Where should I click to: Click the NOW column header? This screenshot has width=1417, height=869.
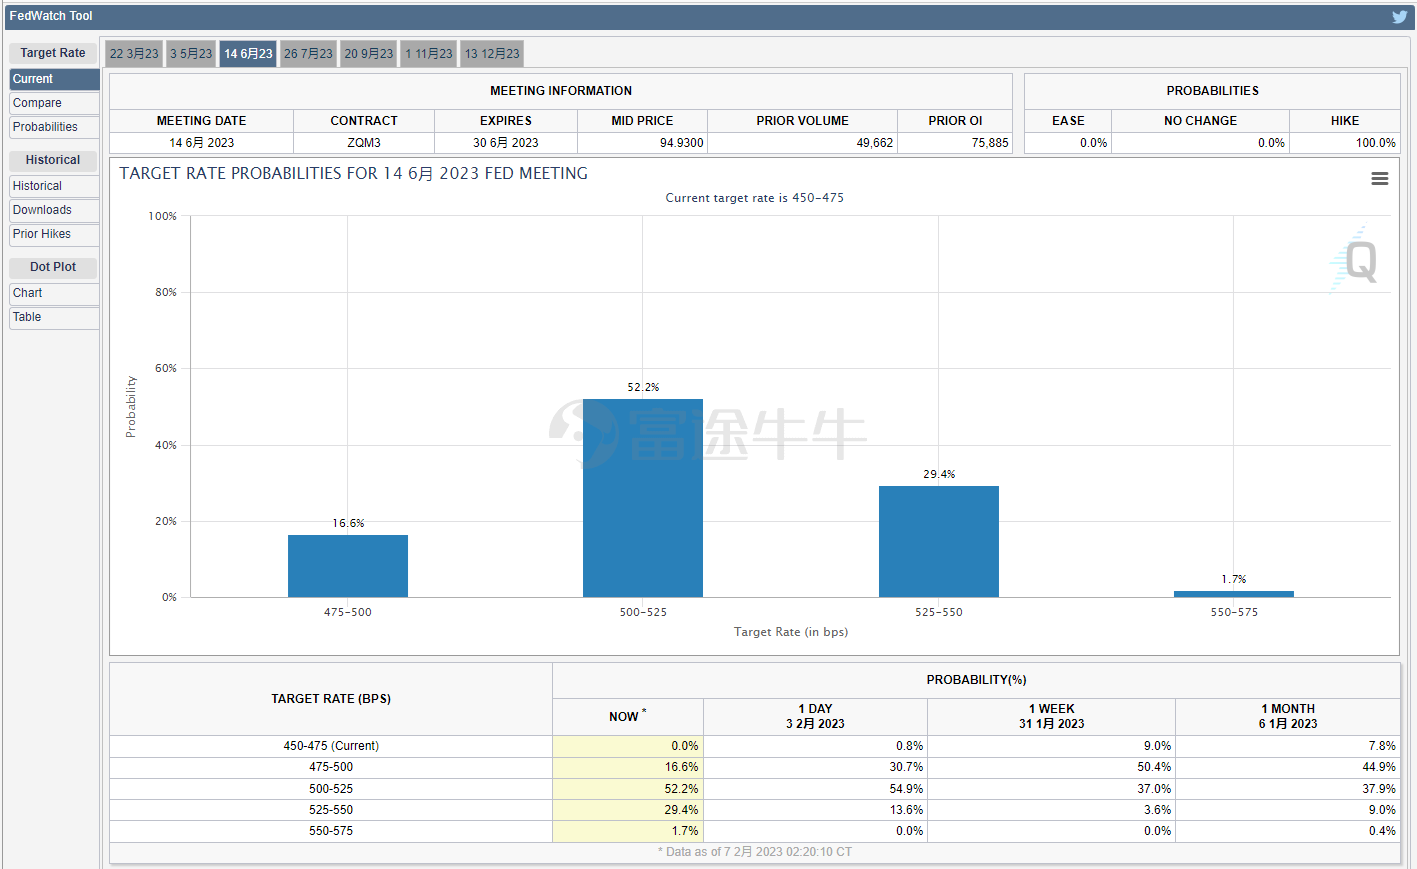(x=628, y=717)
